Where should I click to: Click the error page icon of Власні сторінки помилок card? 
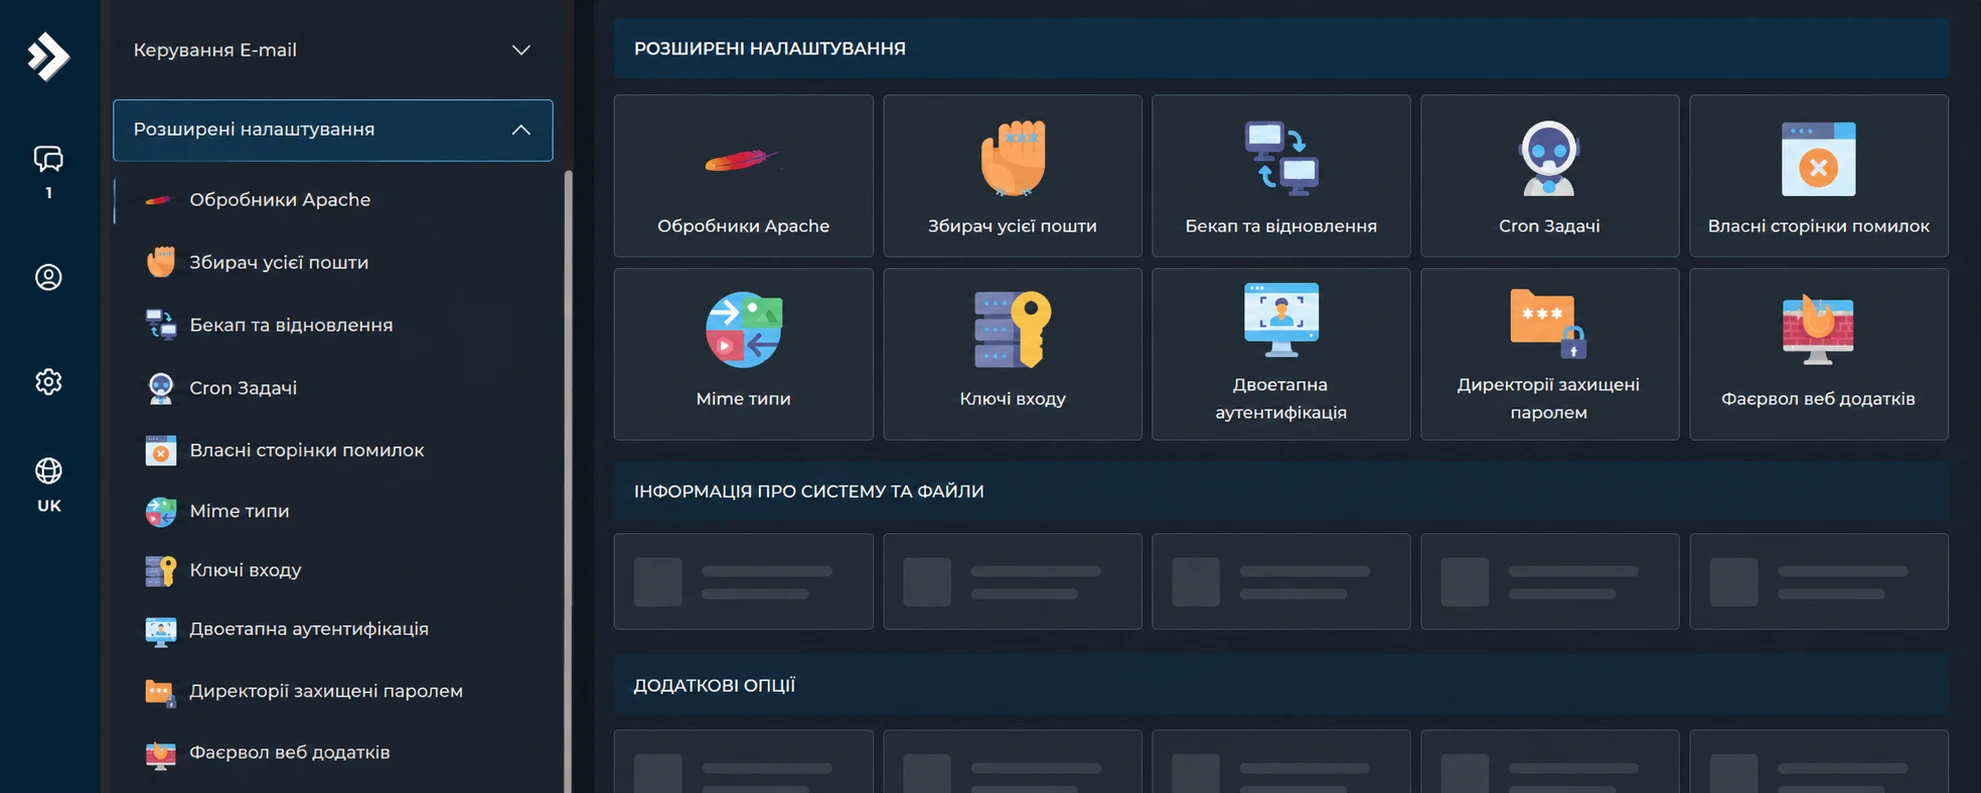[1818, 158]
